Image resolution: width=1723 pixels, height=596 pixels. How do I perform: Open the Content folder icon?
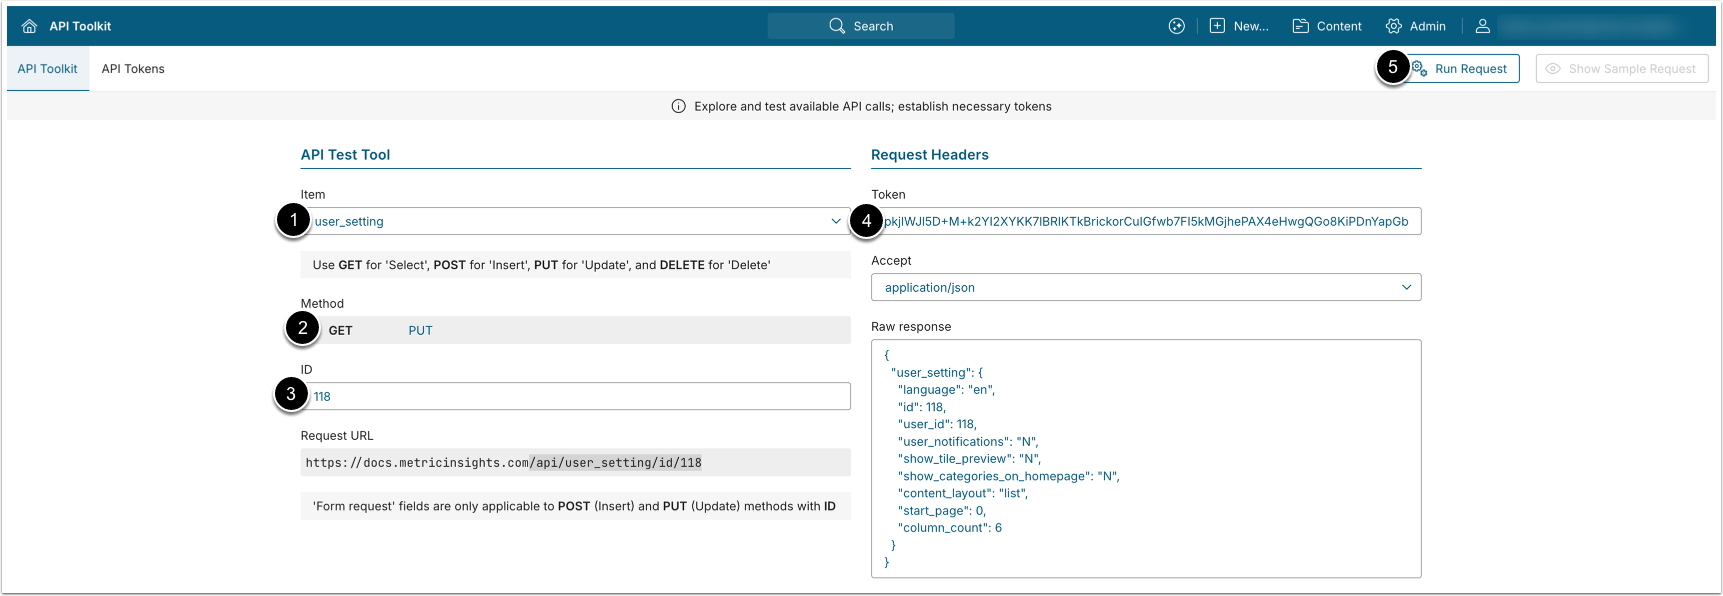(1301, 26)
